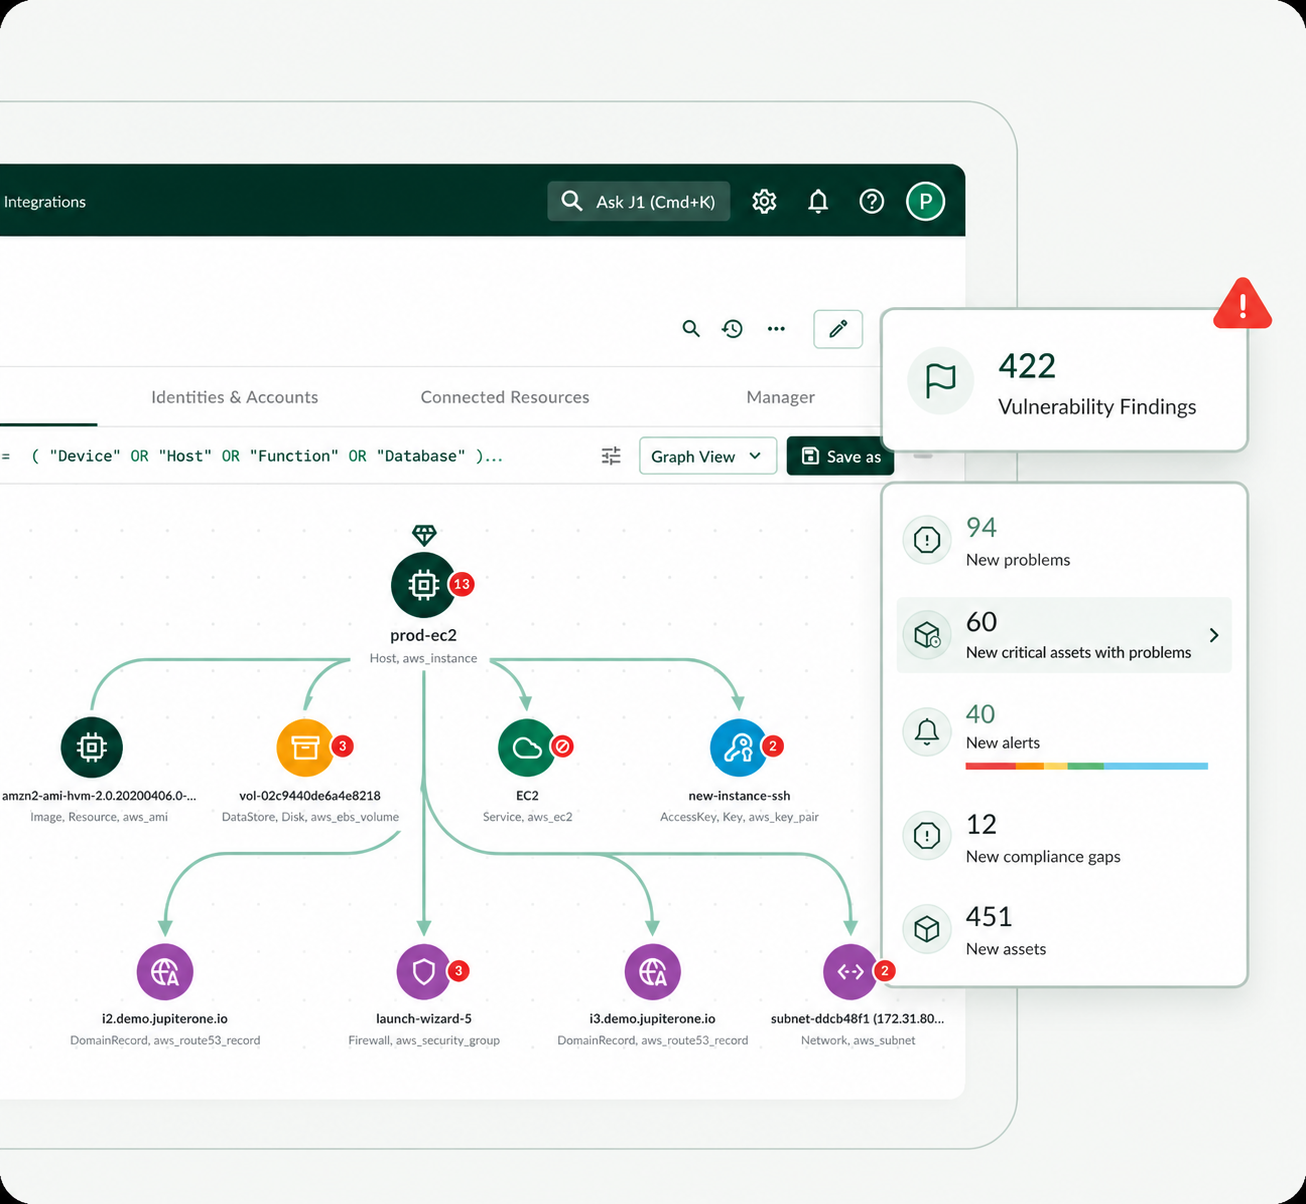
Task: Open the filter sliders icon
Action: 611,456
